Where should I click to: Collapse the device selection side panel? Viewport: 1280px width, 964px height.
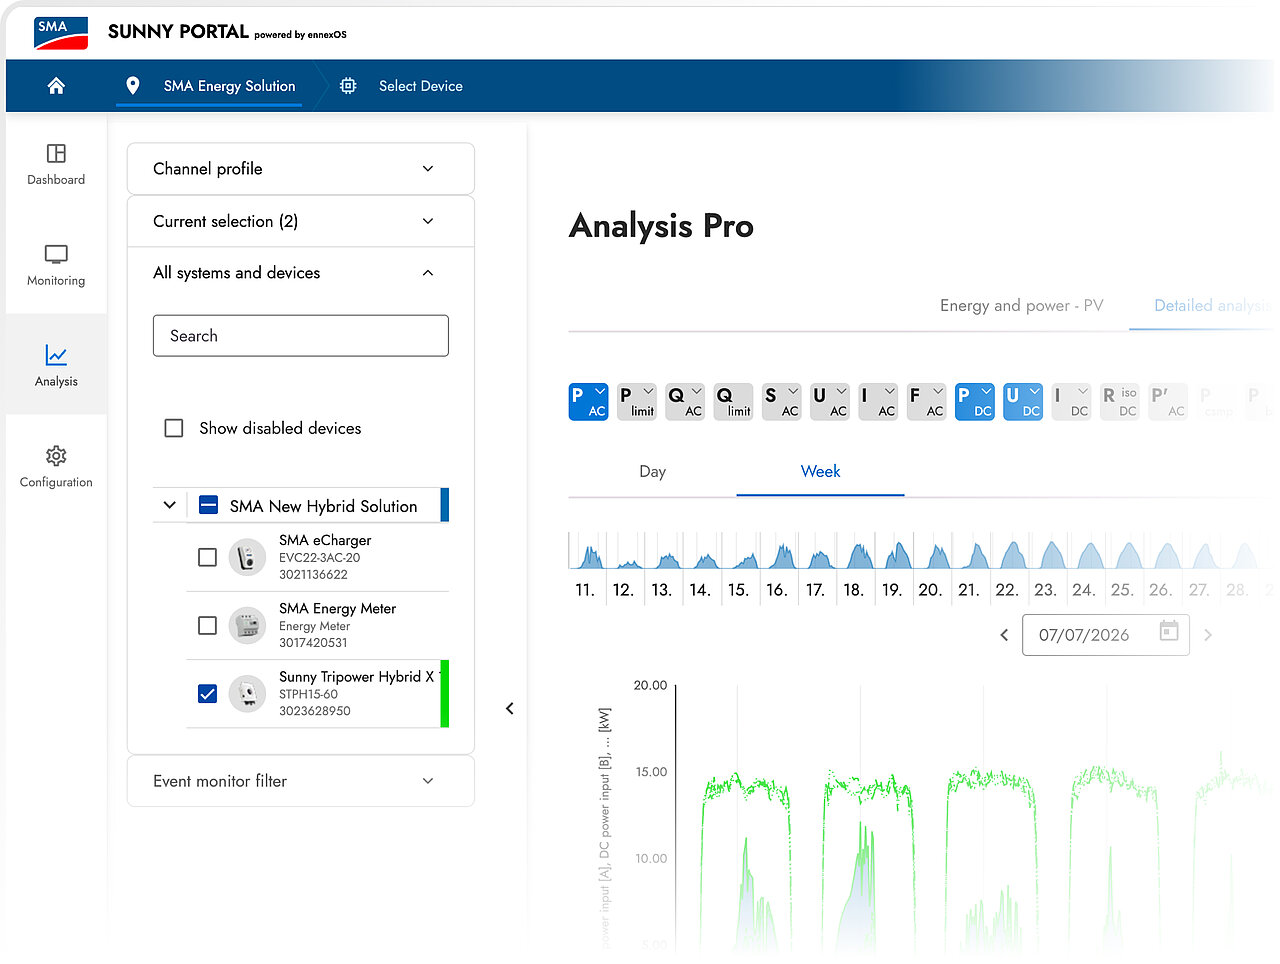tap(510, 709)
